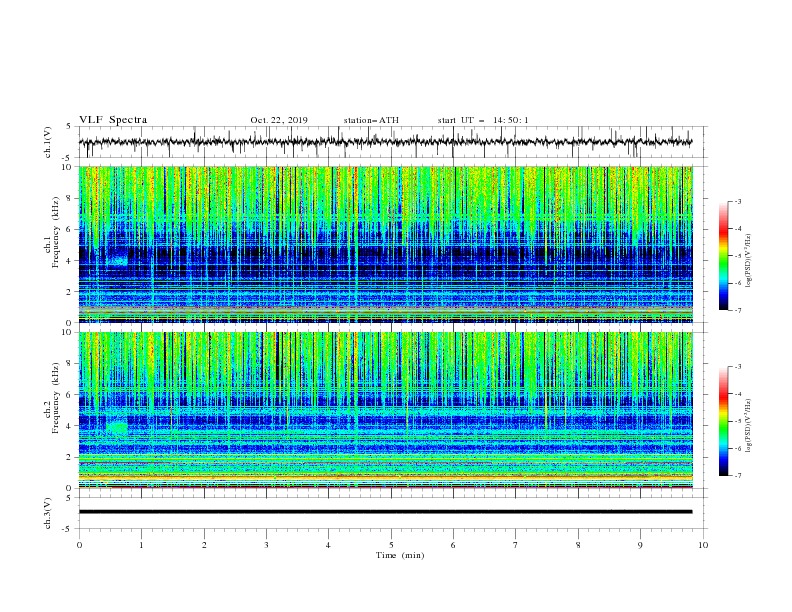
Task: Click the "-7" tick on upper colorbar
Action: pyautogui.click(x=738, y=310)
